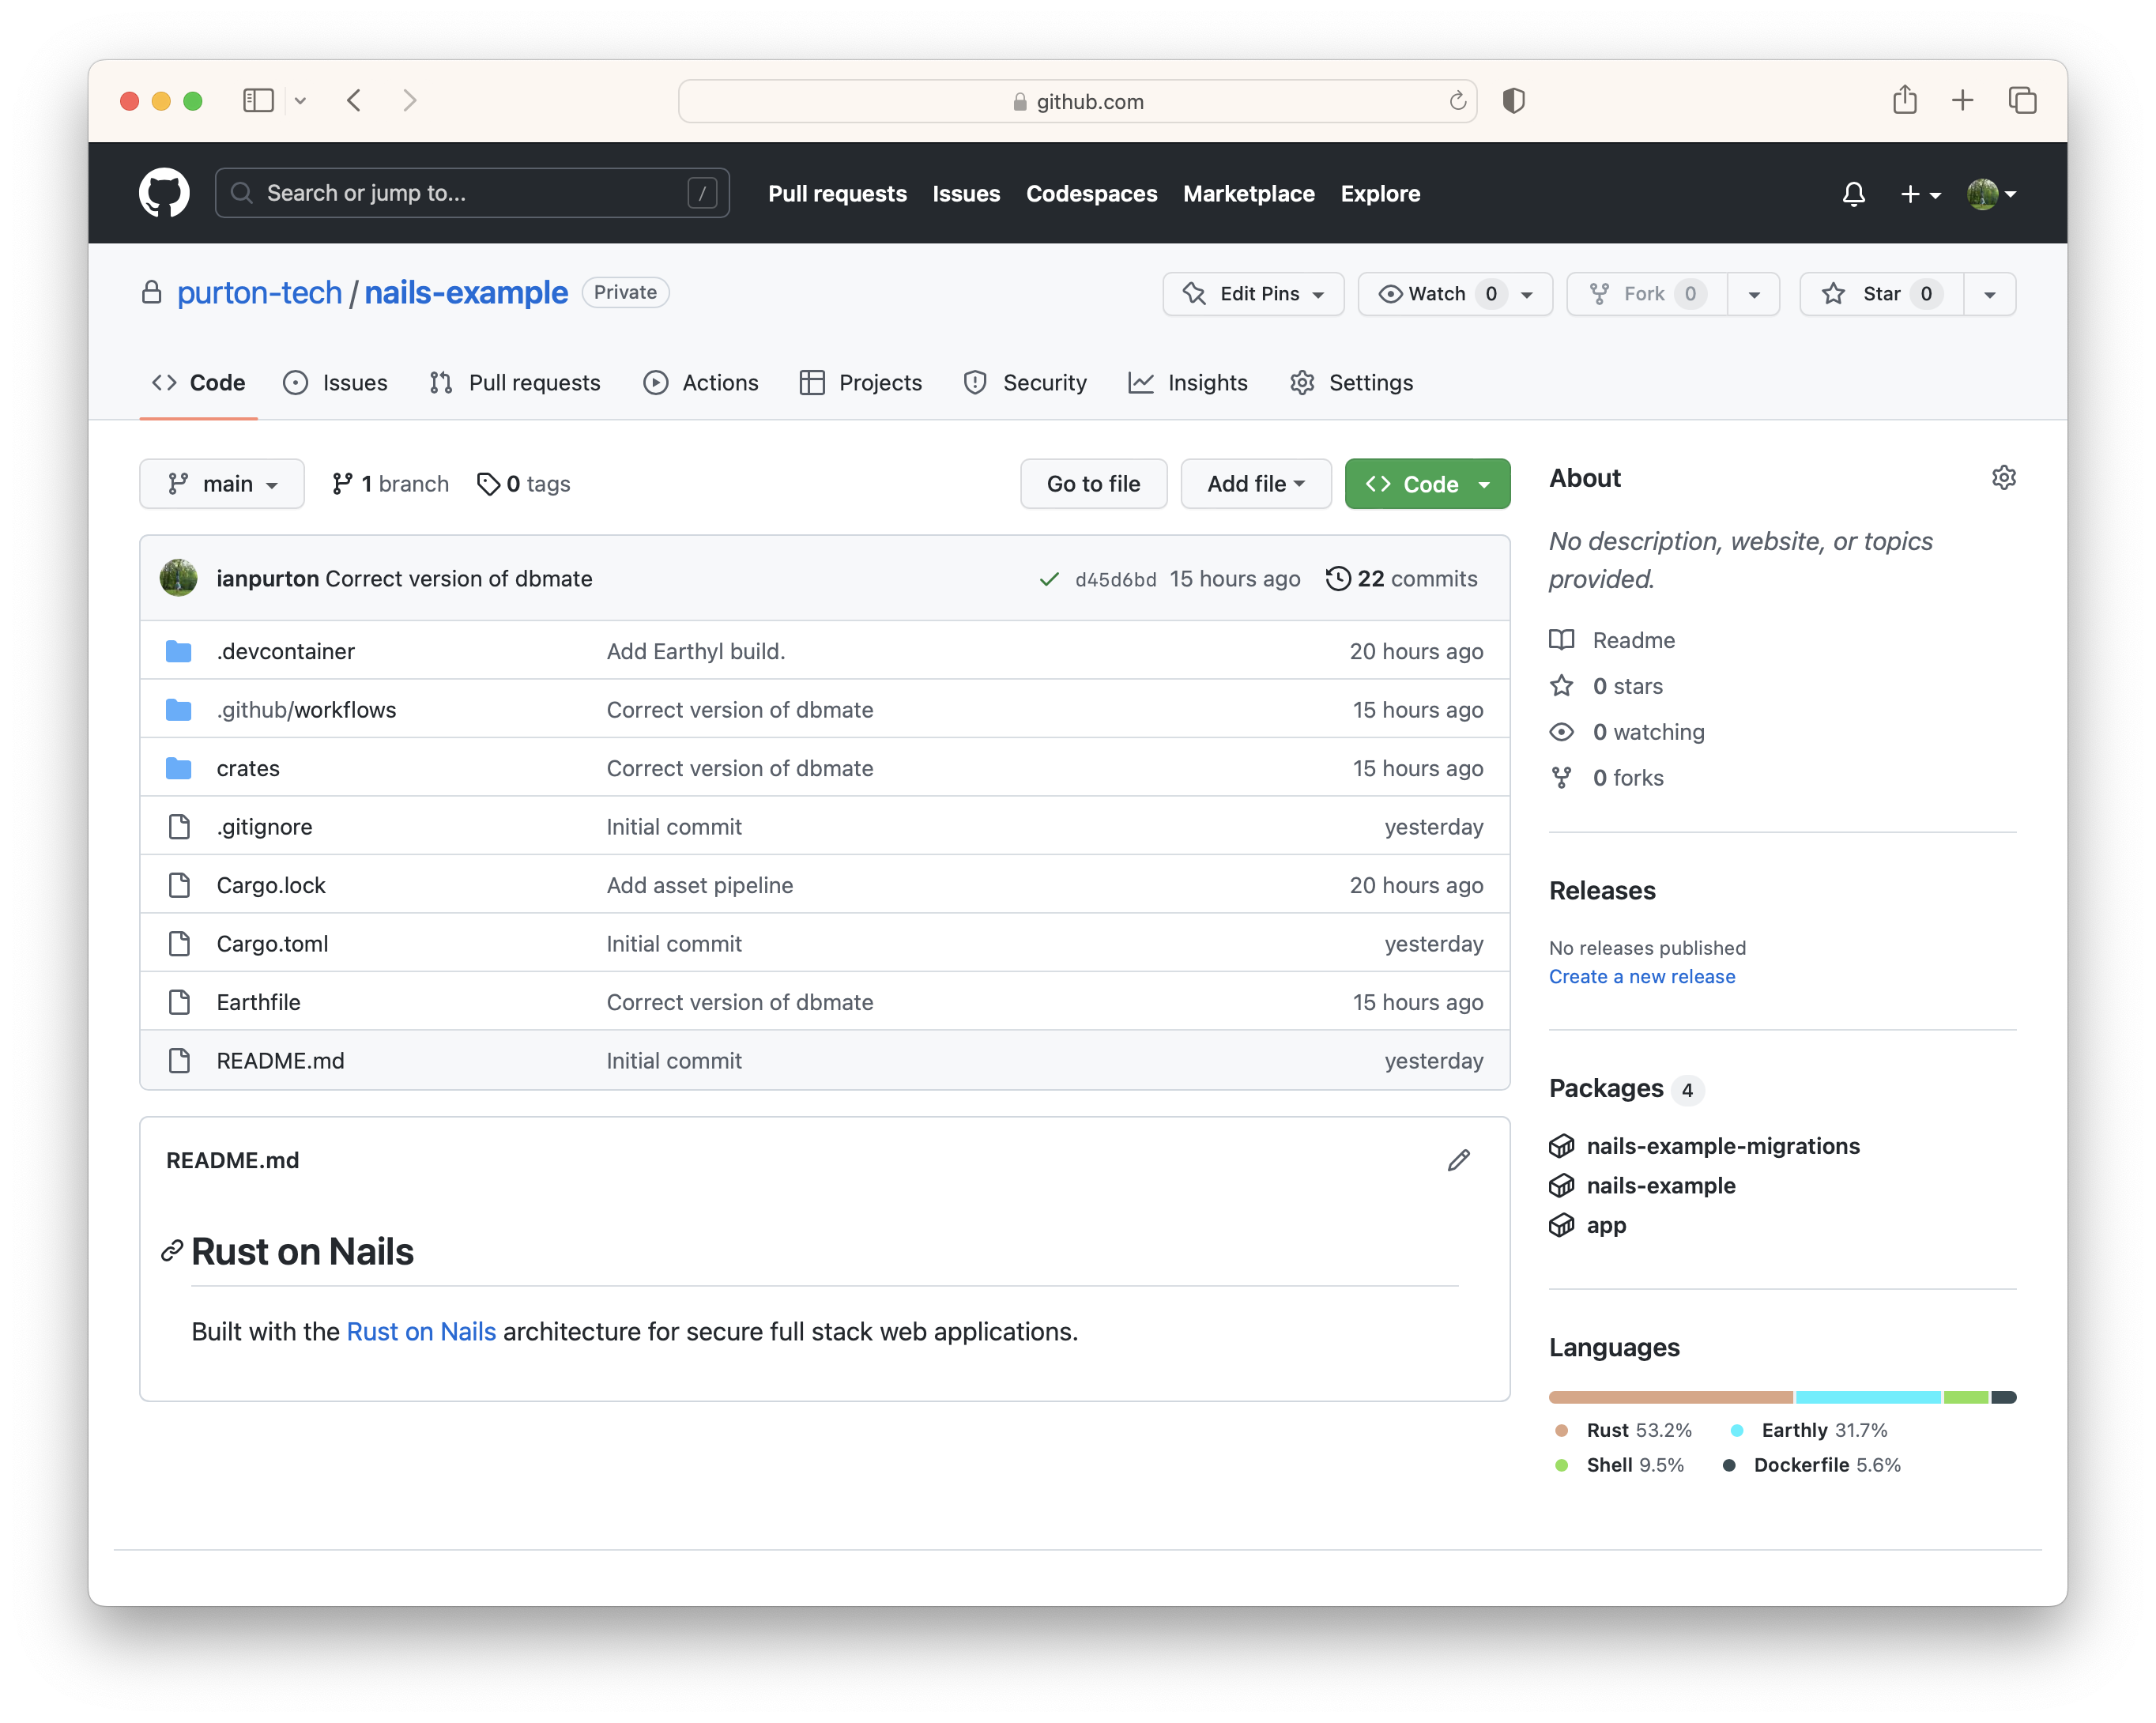Open the Insights tab
The width and height of the screenshot is (2156, 1723).
pyautogui.click(x=1187, y=383)
